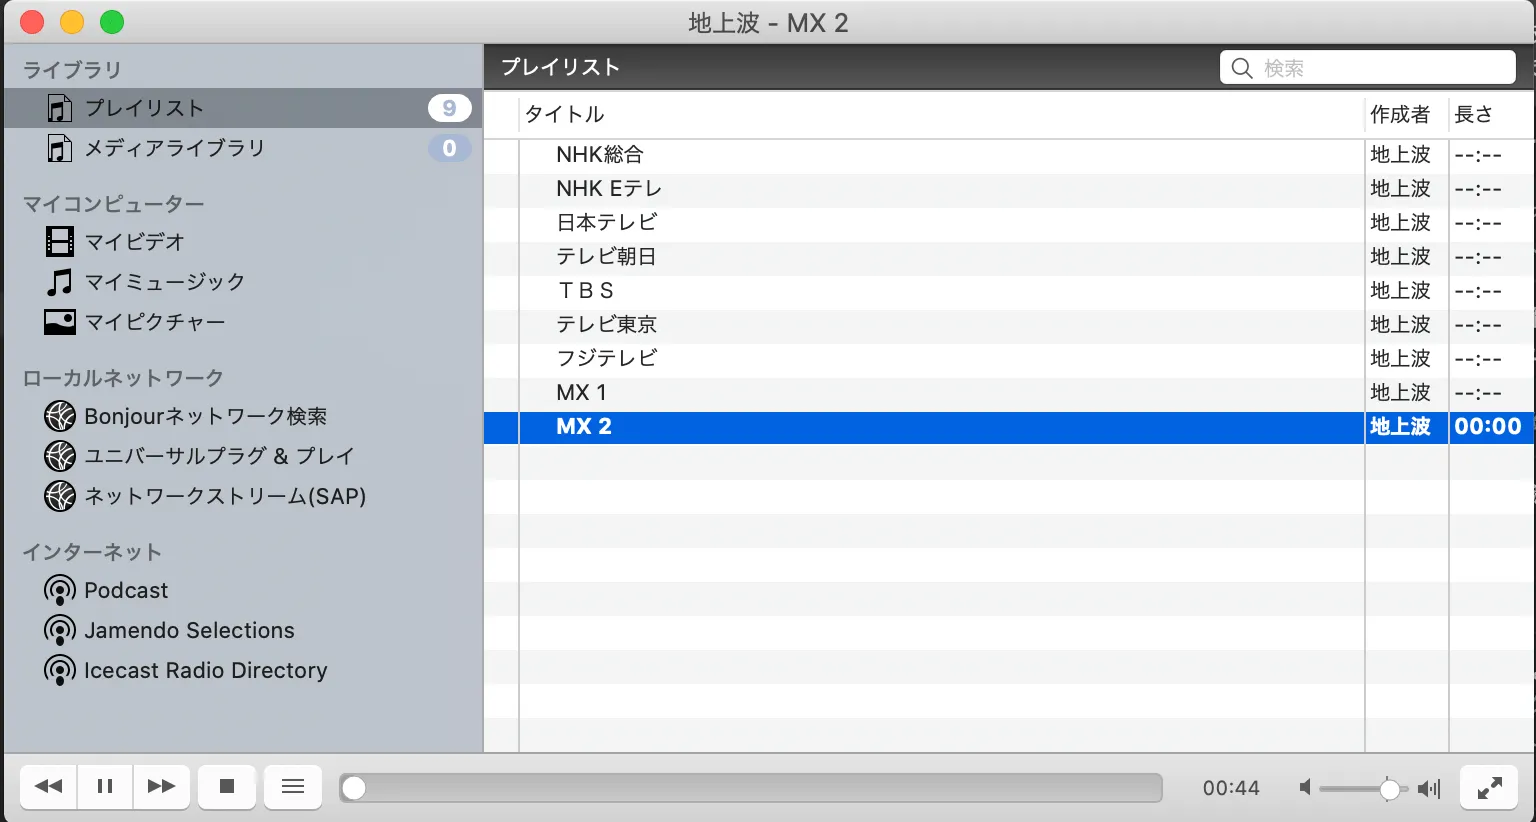Mute audio via the small speaker icon
1536x822 pixels.
(1305, 788)
